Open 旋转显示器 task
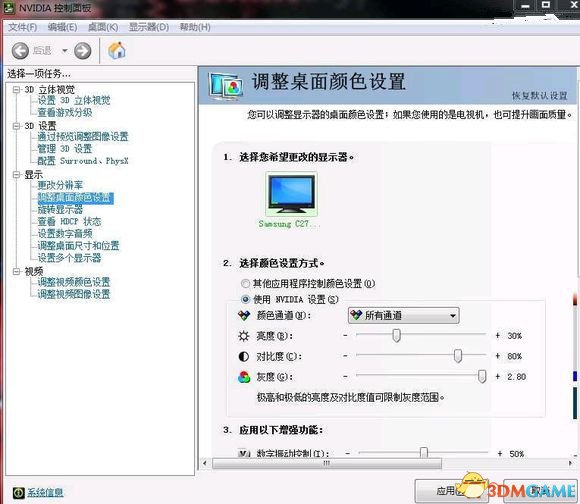Viewport: 580px width, 504px height. [60, 209]
